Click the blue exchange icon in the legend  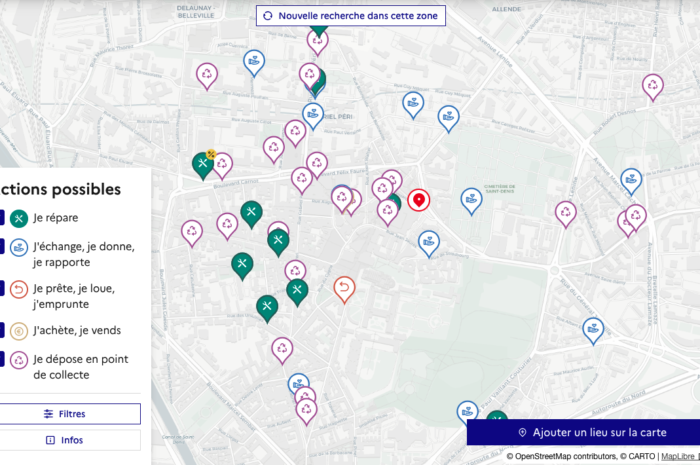19,246
